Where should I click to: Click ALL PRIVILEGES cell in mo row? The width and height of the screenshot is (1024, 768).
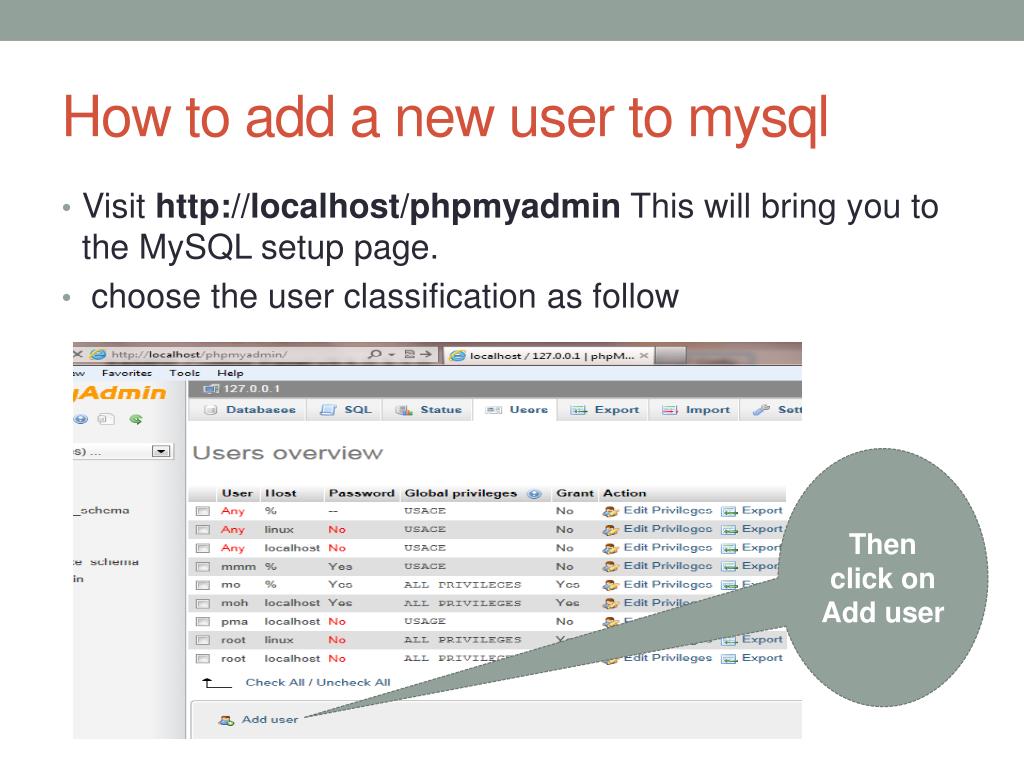462,585
